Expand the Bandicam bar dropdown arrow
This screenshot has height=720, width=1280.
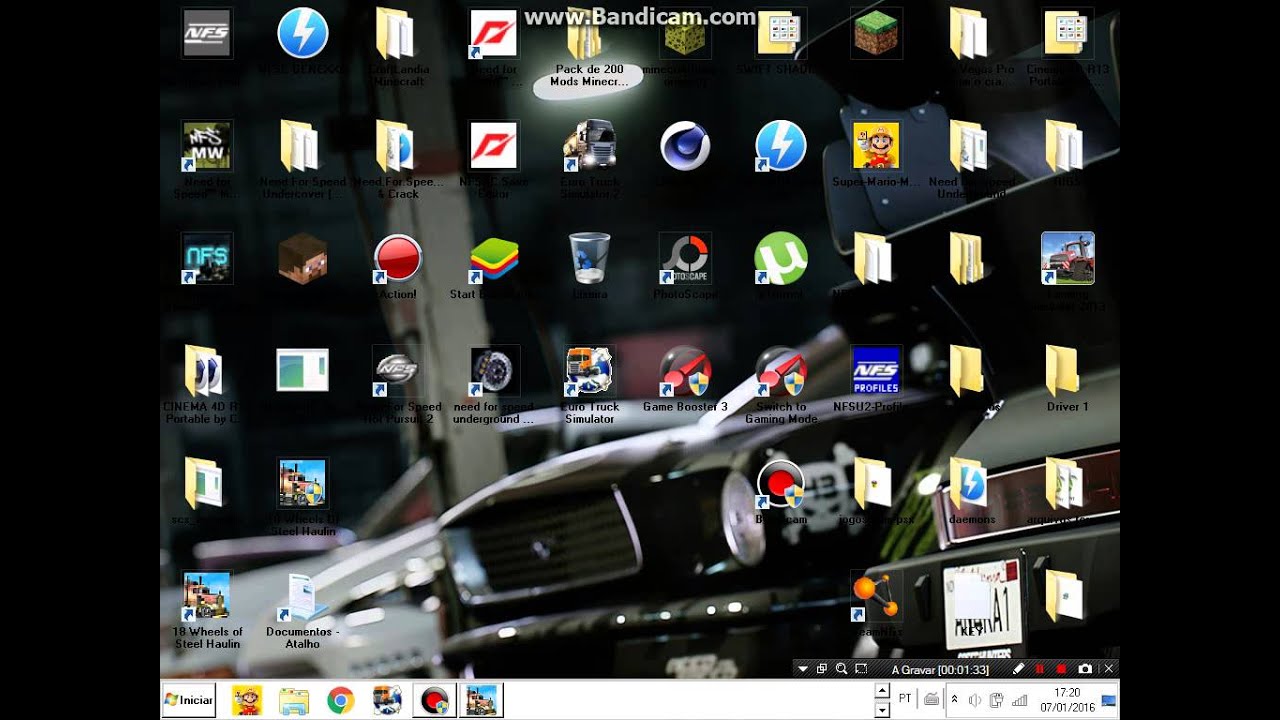(x=803, y=669)
